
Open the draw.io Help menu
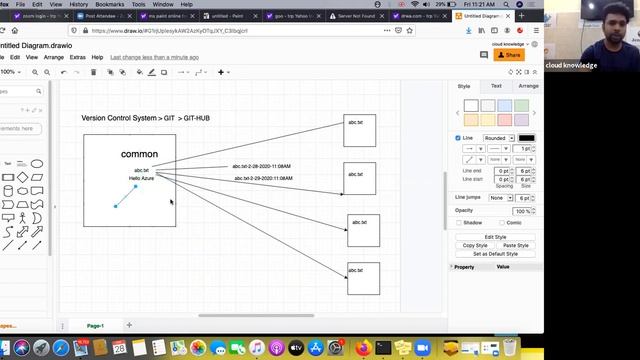[97, 58]
